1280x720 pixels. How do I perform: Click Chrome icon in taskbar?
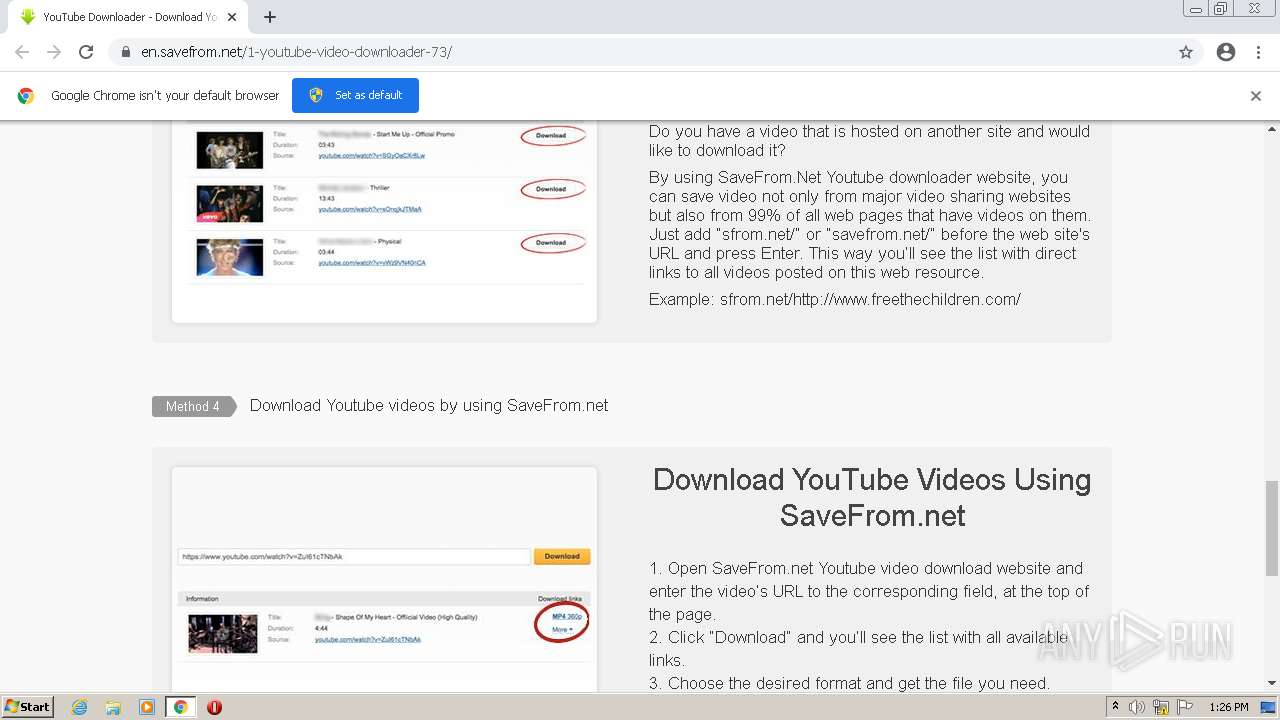pos(180,707)
